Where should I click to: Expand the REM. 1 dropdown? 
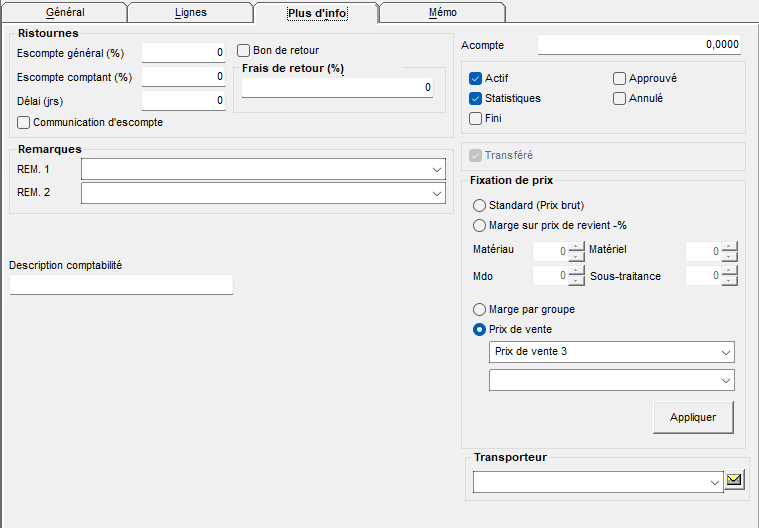(437, 170)
